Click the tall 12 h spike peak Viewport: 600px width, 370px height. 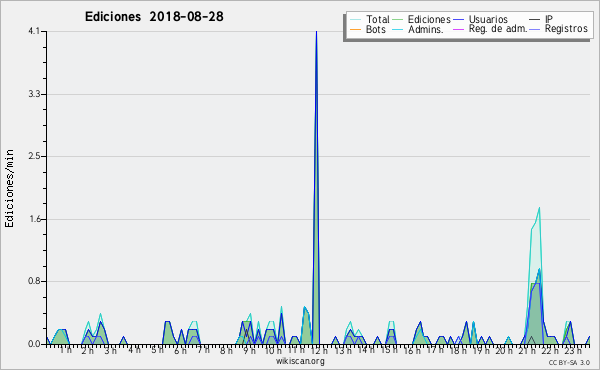coord(316,32)
